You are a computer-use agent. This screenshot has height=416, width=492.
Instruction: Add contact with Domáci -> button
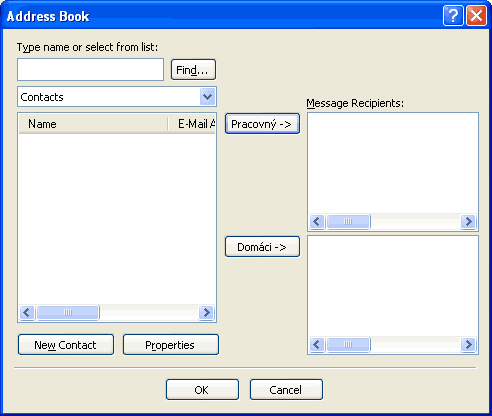262,247
